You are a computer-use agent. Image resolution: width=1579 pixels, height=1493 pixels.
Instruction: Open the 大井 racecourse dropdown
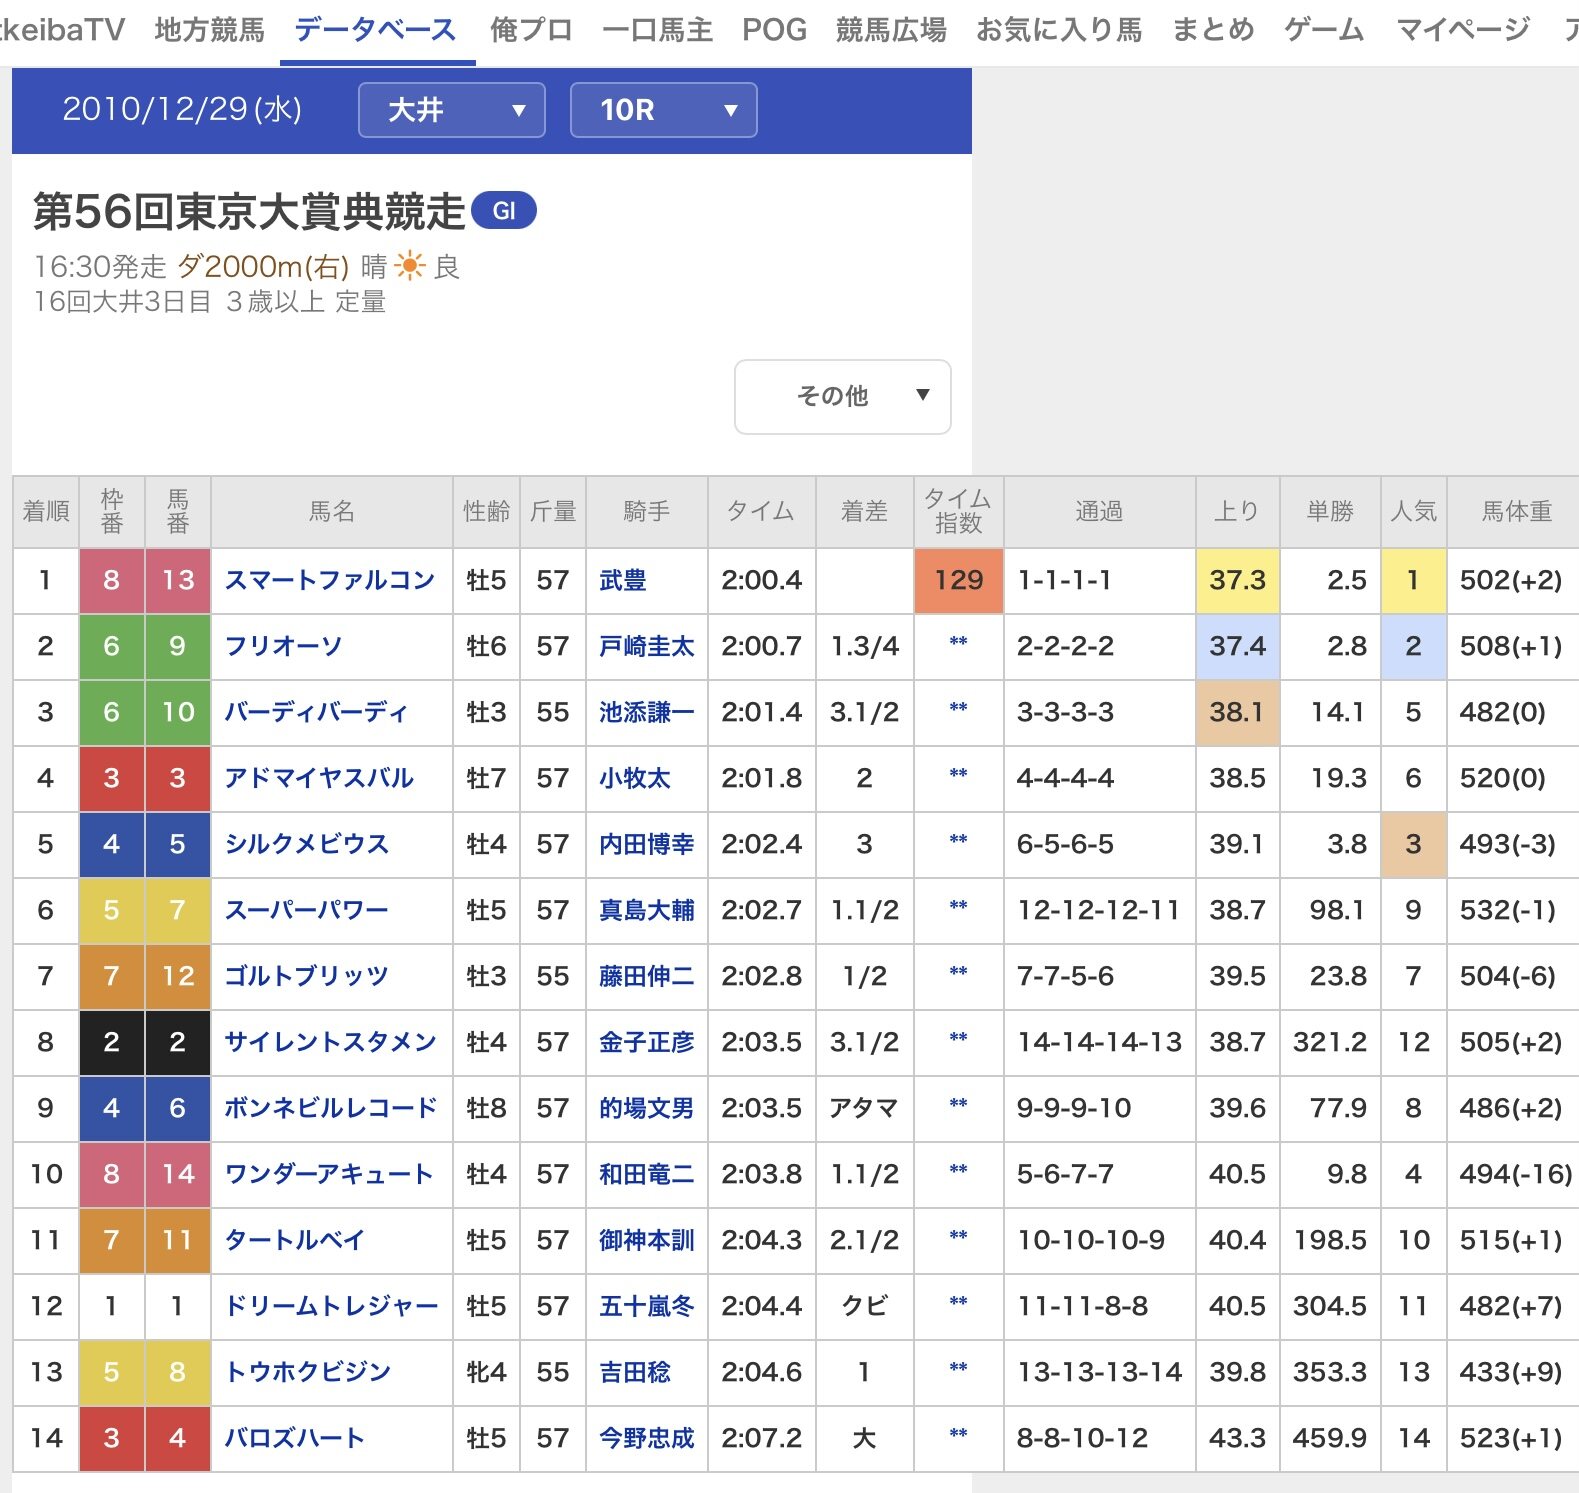(x=451, y=110)
